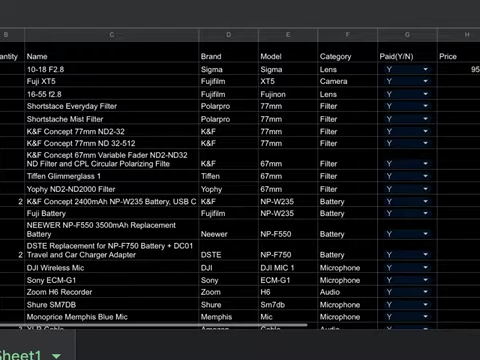Select 'Zoom H6 Recorder' name cell
This screenshot has height=360, width=480.
click(112, 292)
